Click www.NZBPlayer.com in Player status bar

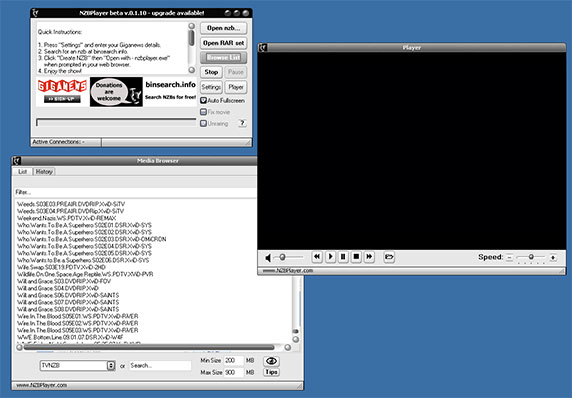pos(288,271)
